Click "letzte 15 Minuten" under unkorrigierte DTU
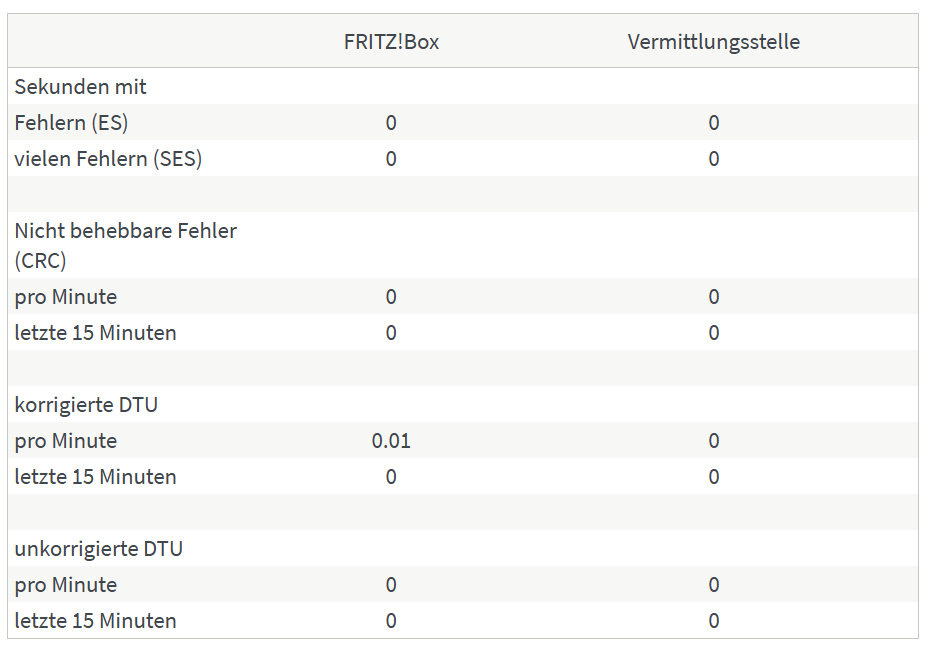This screenshot has height=652, width=930. click(95, 621)
